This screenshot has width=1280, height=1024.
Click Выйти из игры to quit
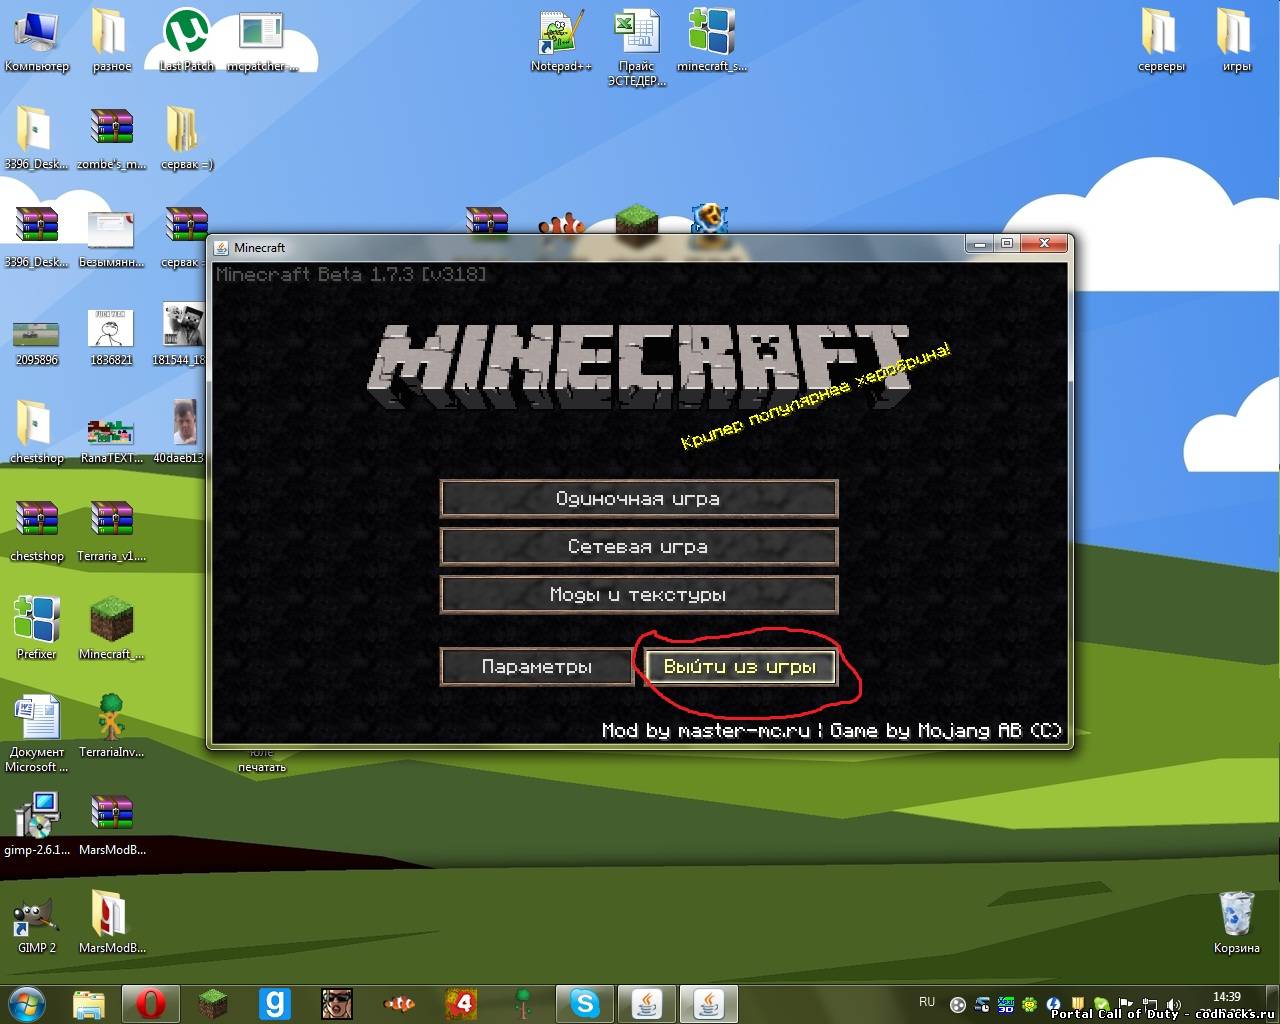pyautogui.click(x=740, y=667)
